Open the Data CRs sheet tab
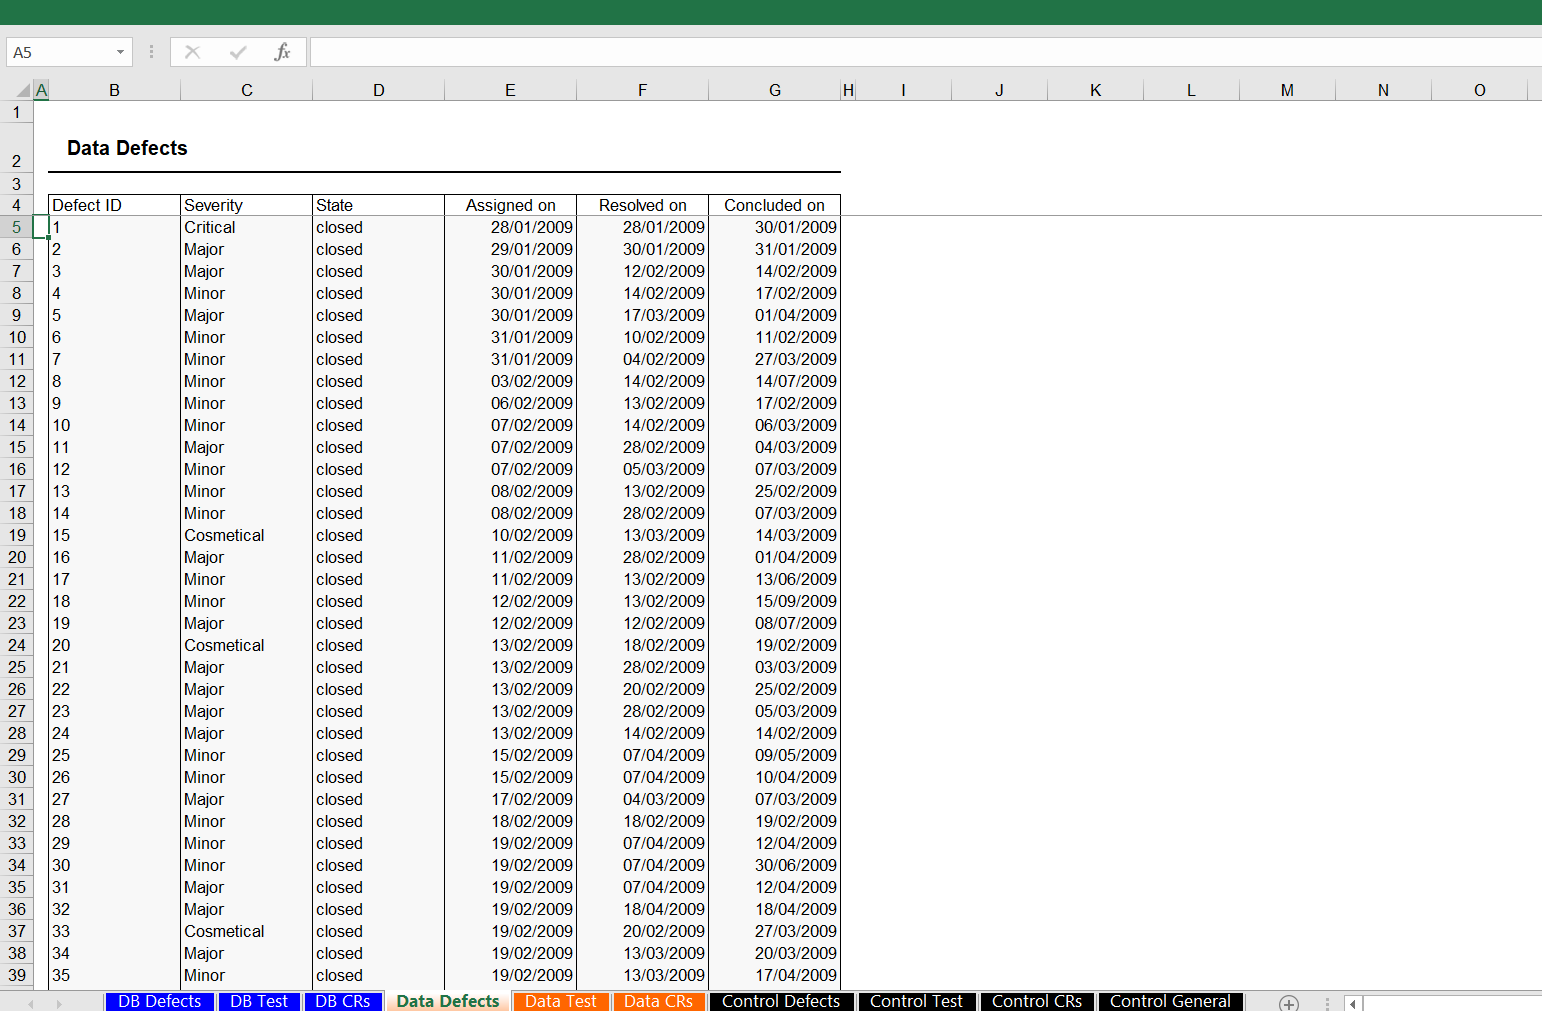 point(659,1001)
